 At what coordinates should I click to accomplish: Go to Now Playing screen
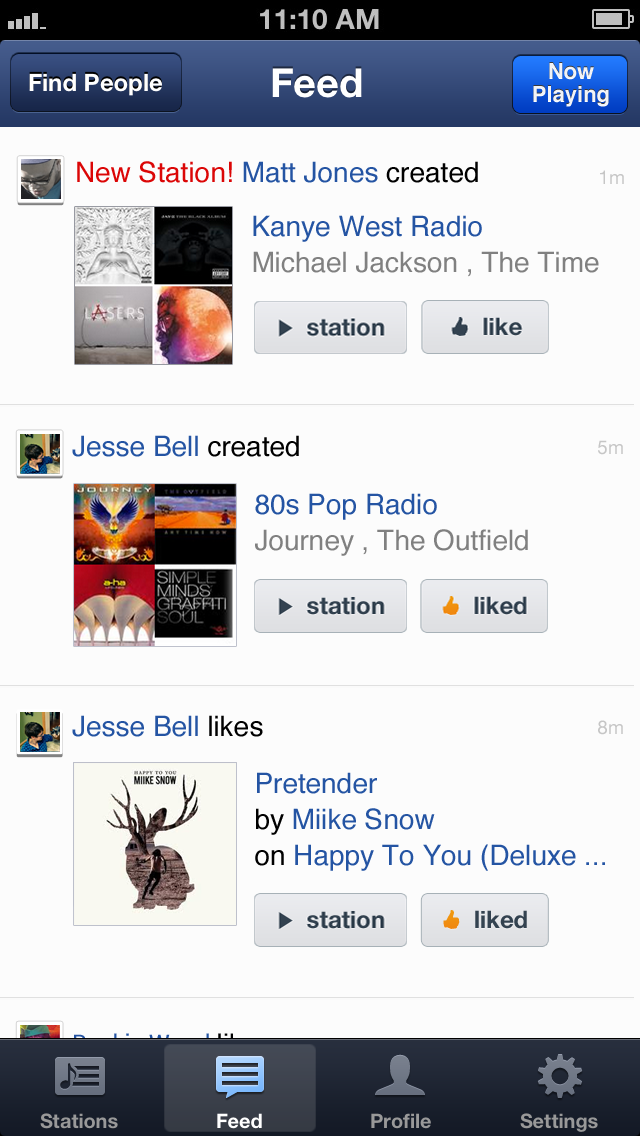click(570, 83)
